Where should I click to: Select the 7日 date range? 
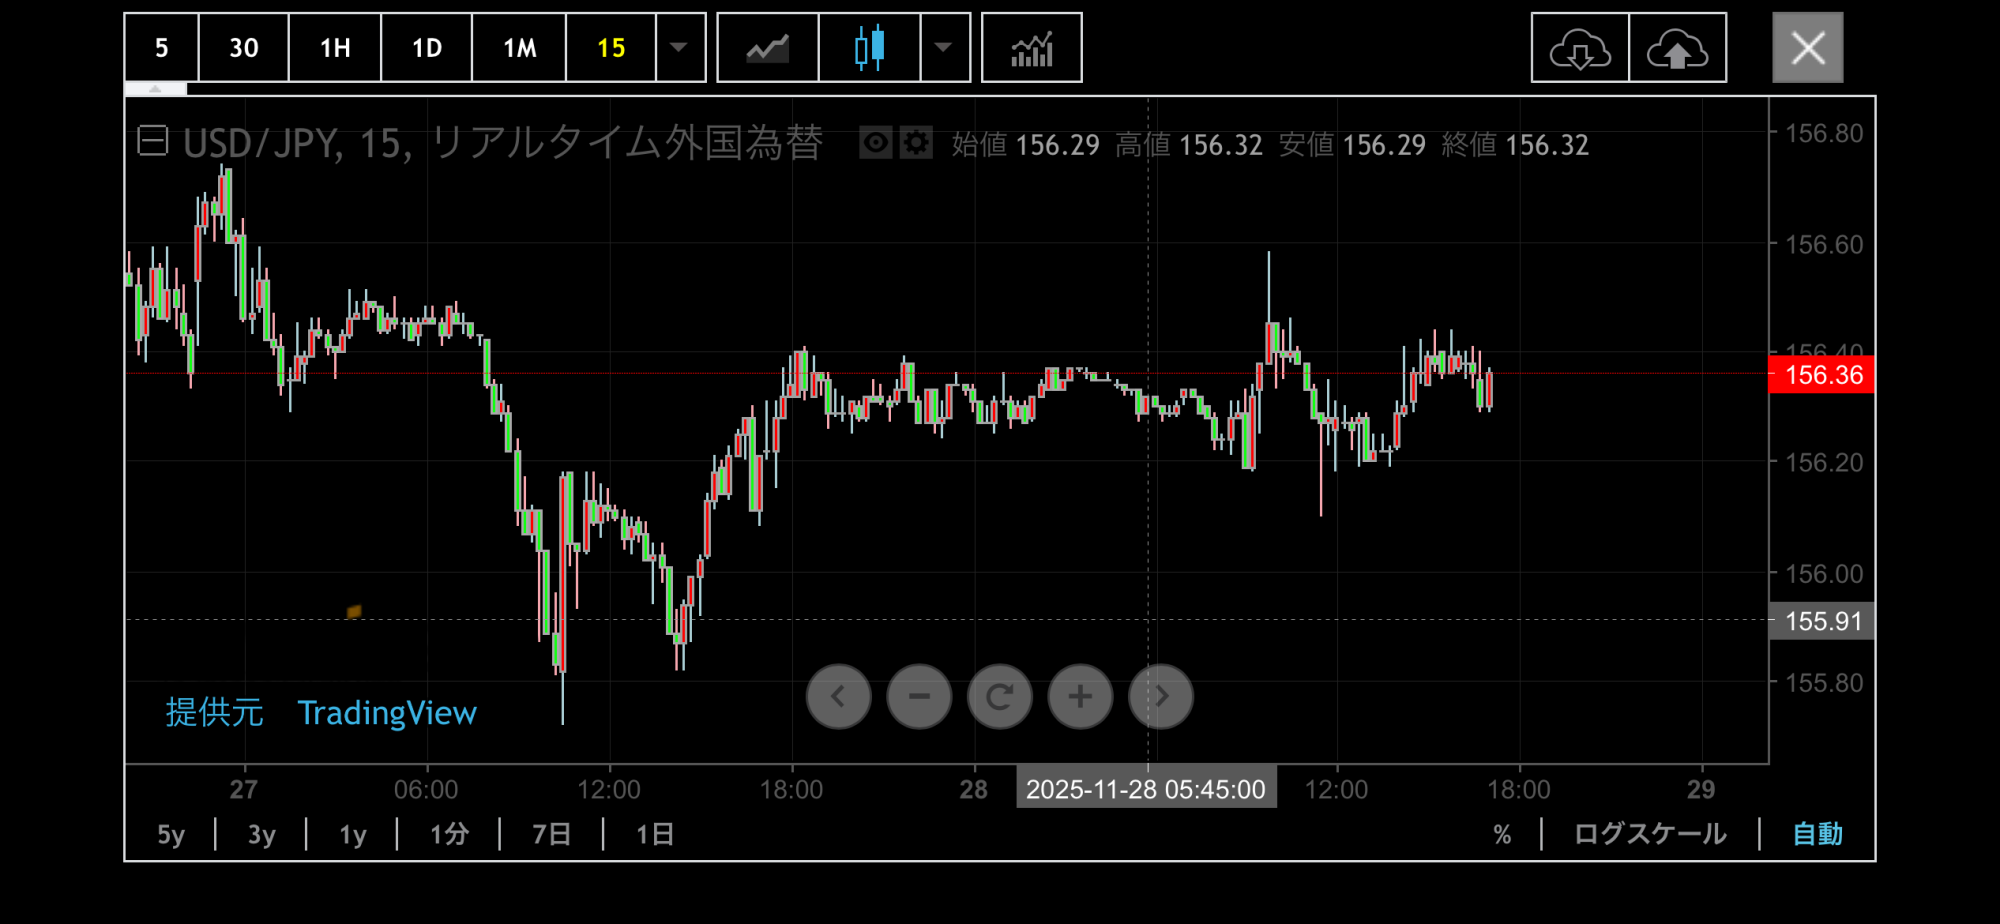(x=551, y=834)
